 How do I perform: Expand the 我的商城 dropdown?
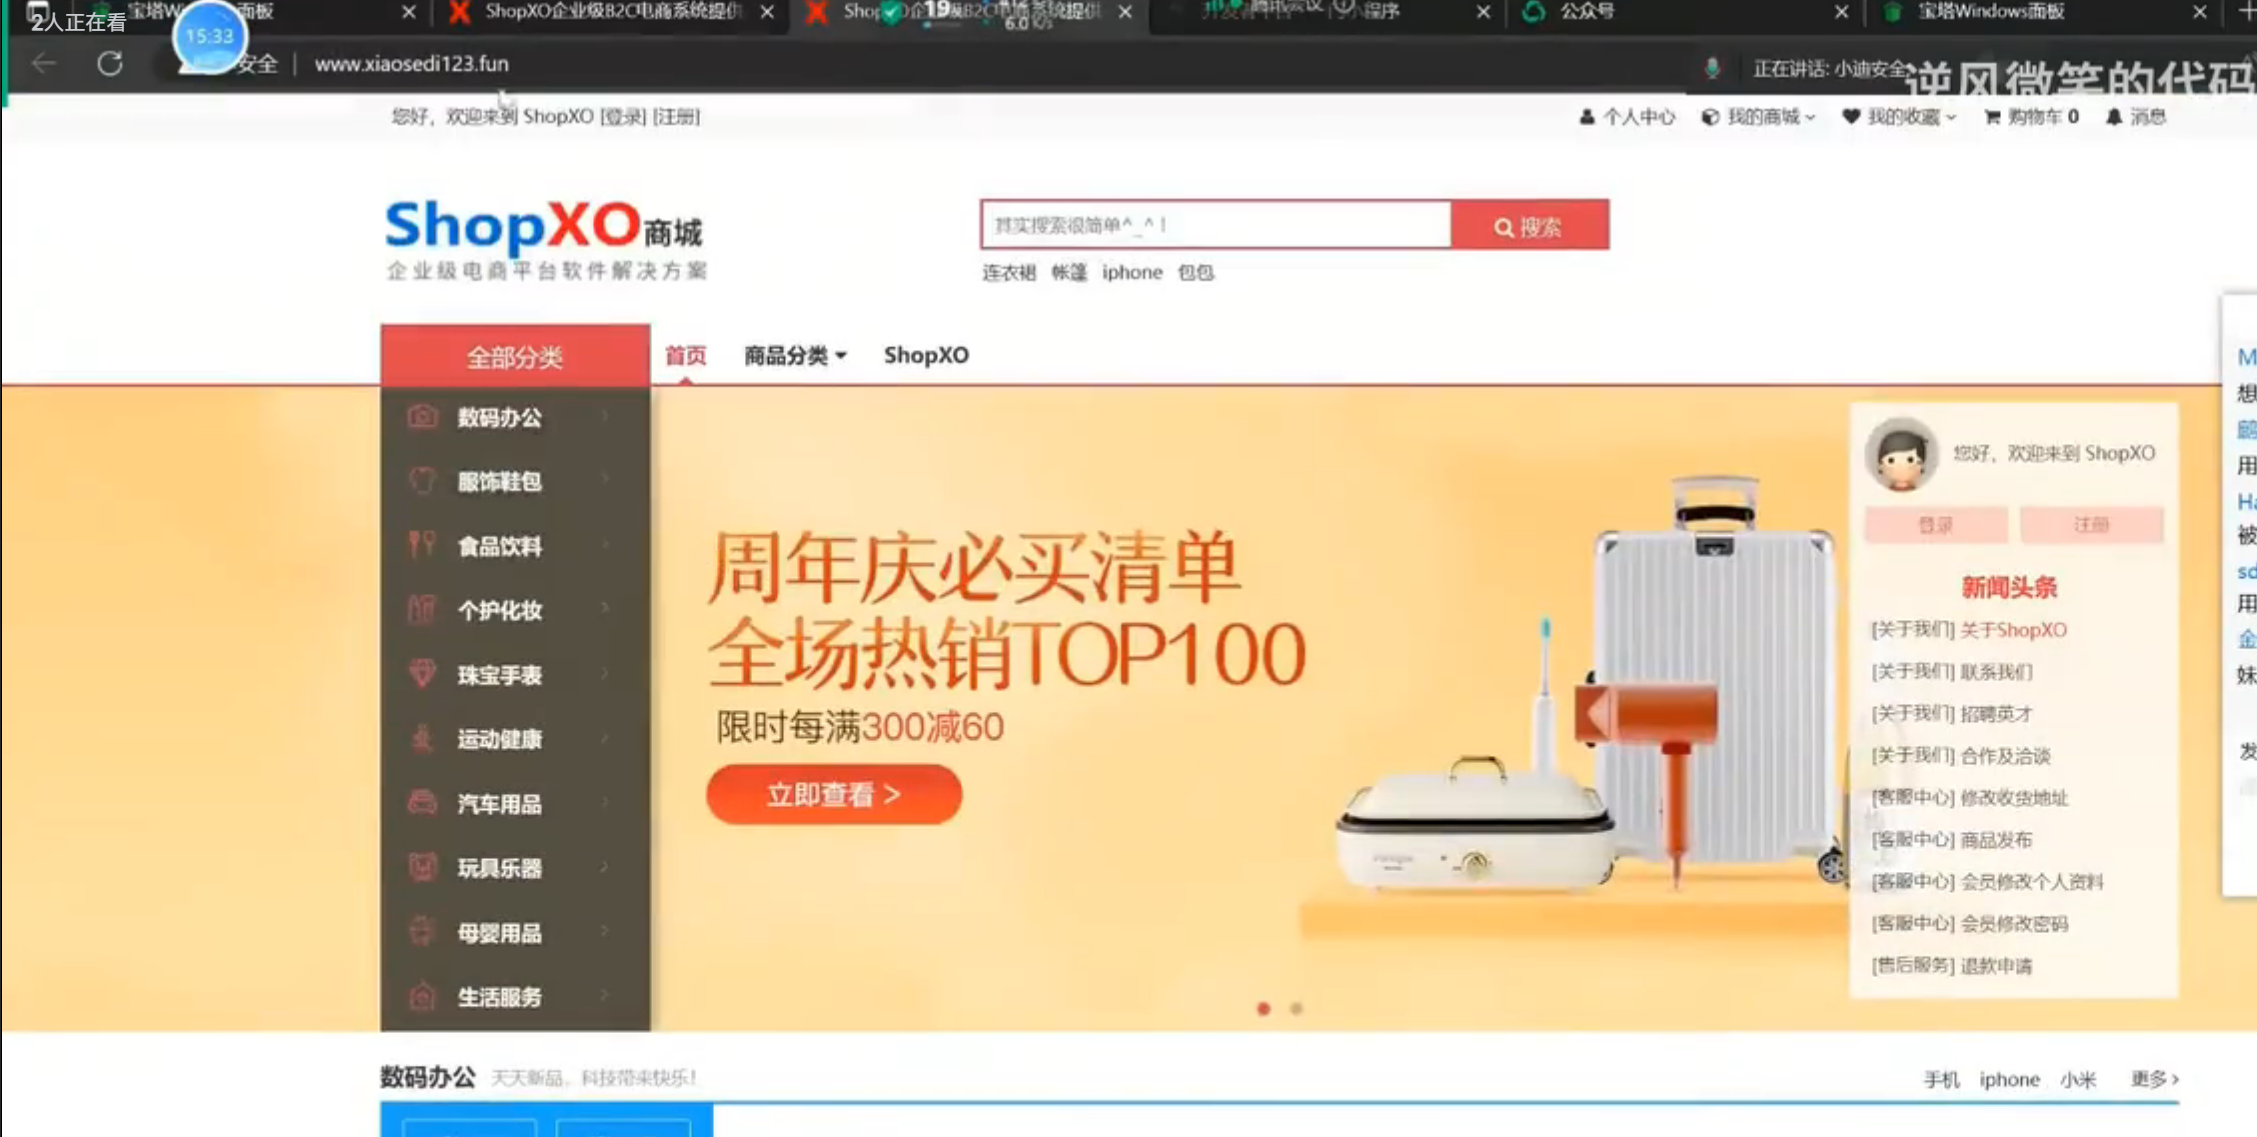coord(1760,117)
